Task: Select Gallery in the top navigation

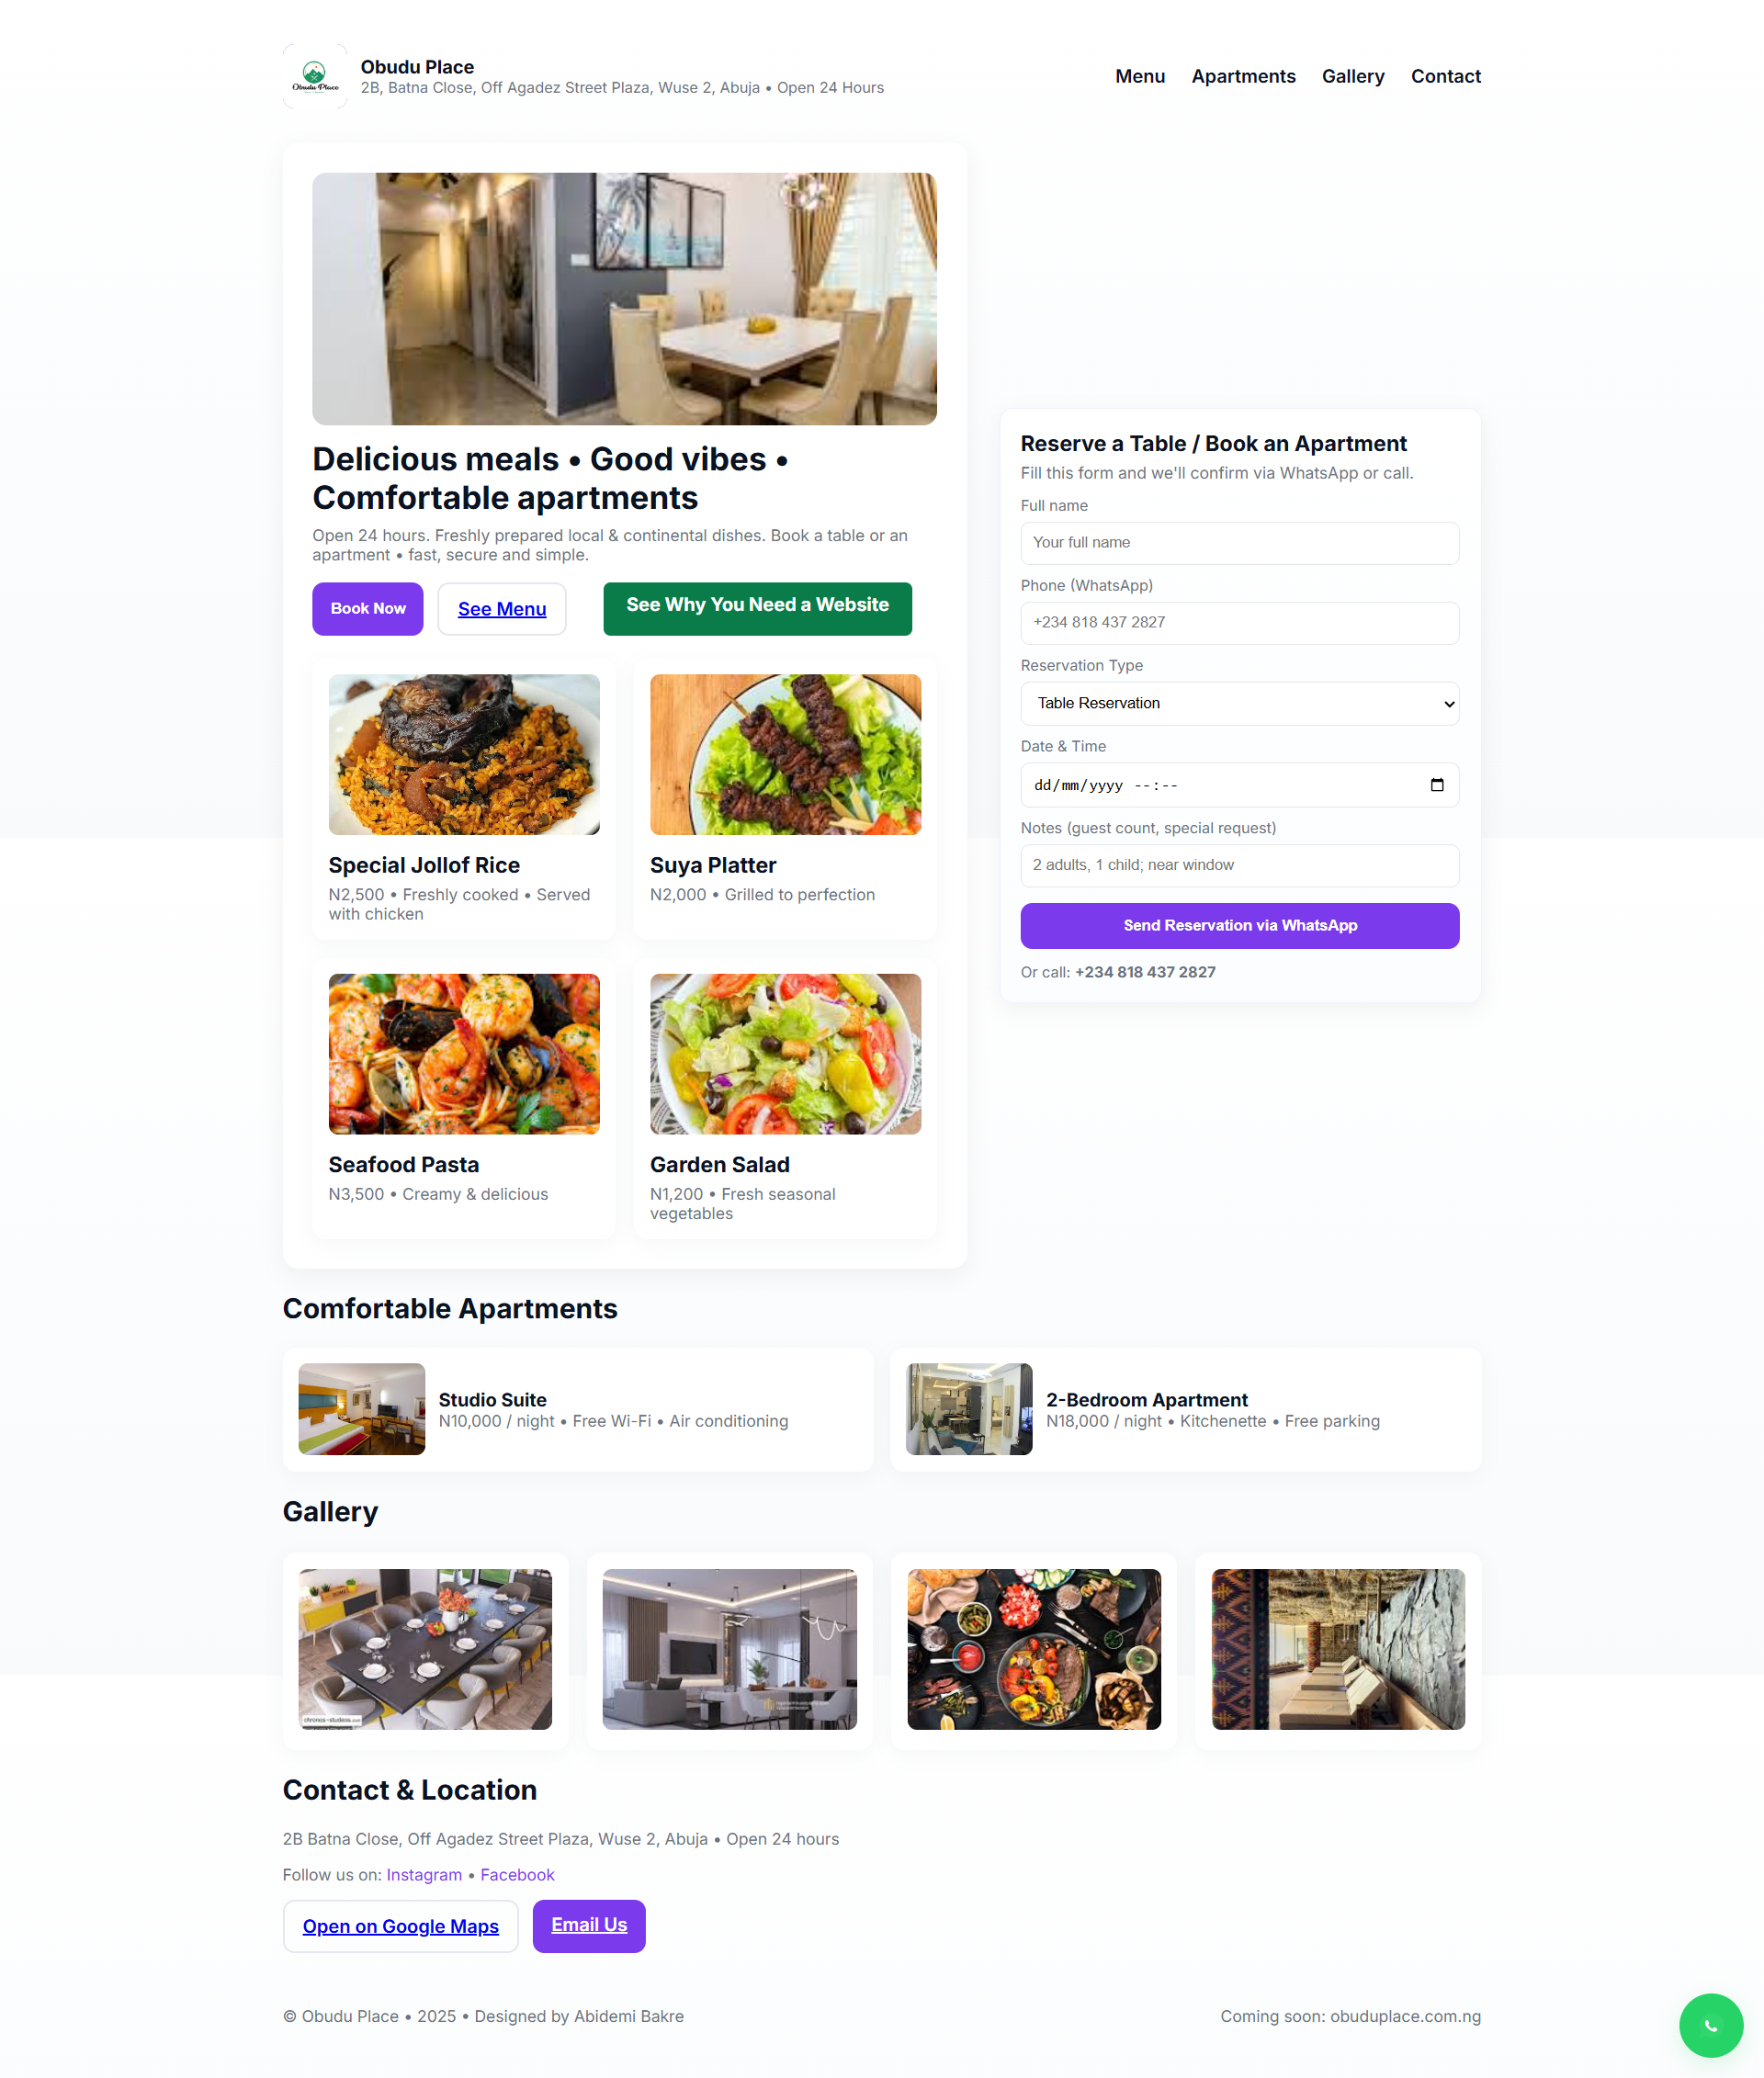Action: click(x=1352, y=76)
